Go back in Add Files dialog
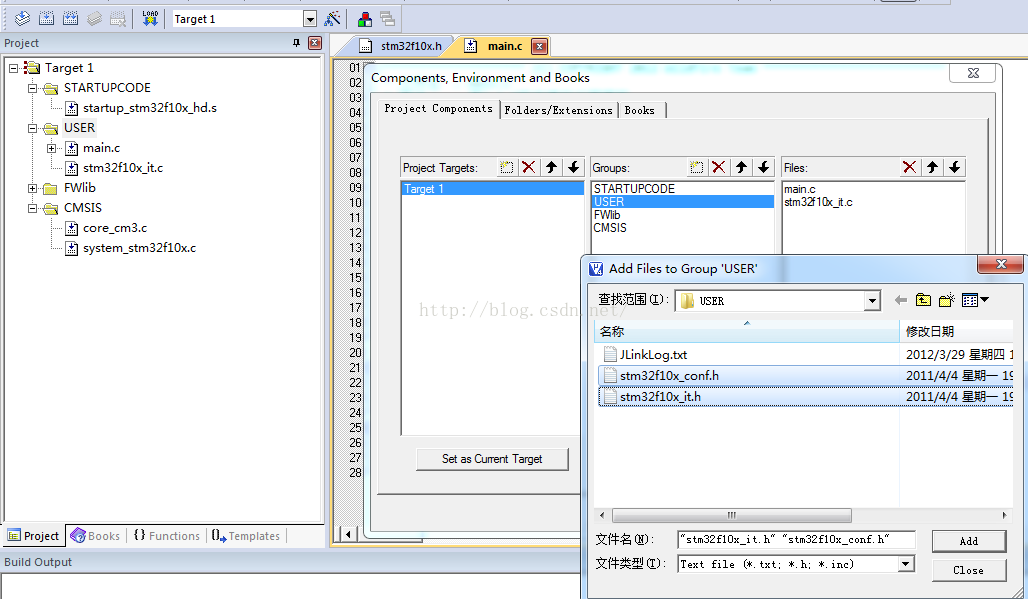Viewport: 1028px width, 599px height. pyautogui.click(x=901, y=300)
